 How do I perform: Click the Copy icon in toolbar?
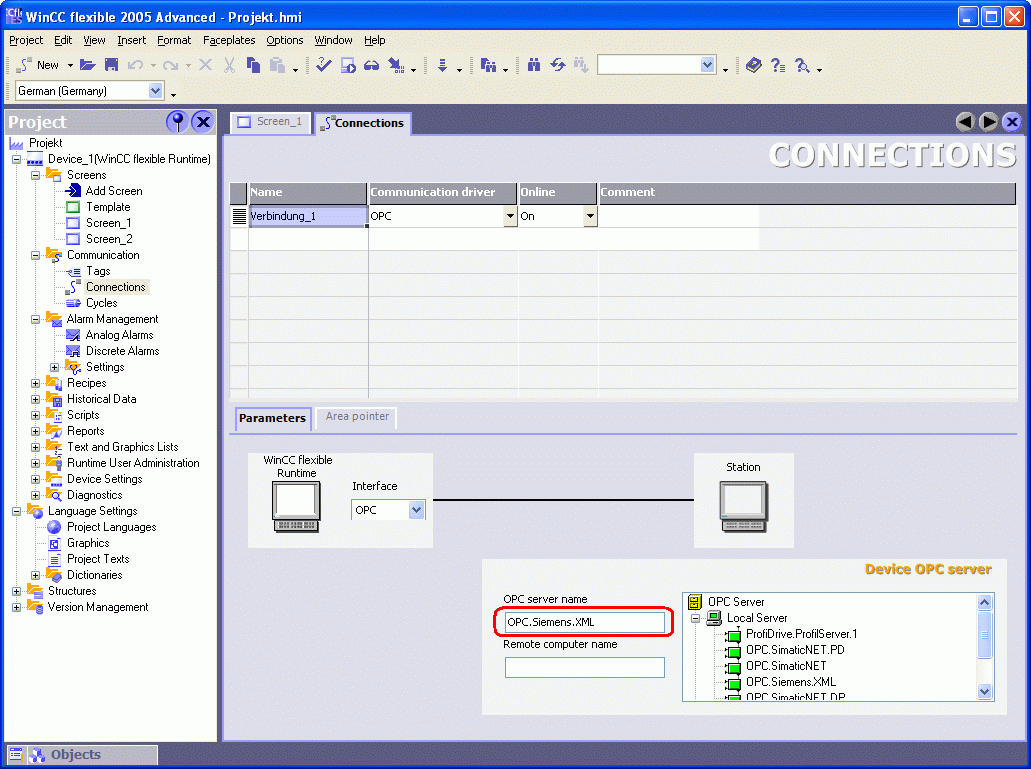coord(253,65)
